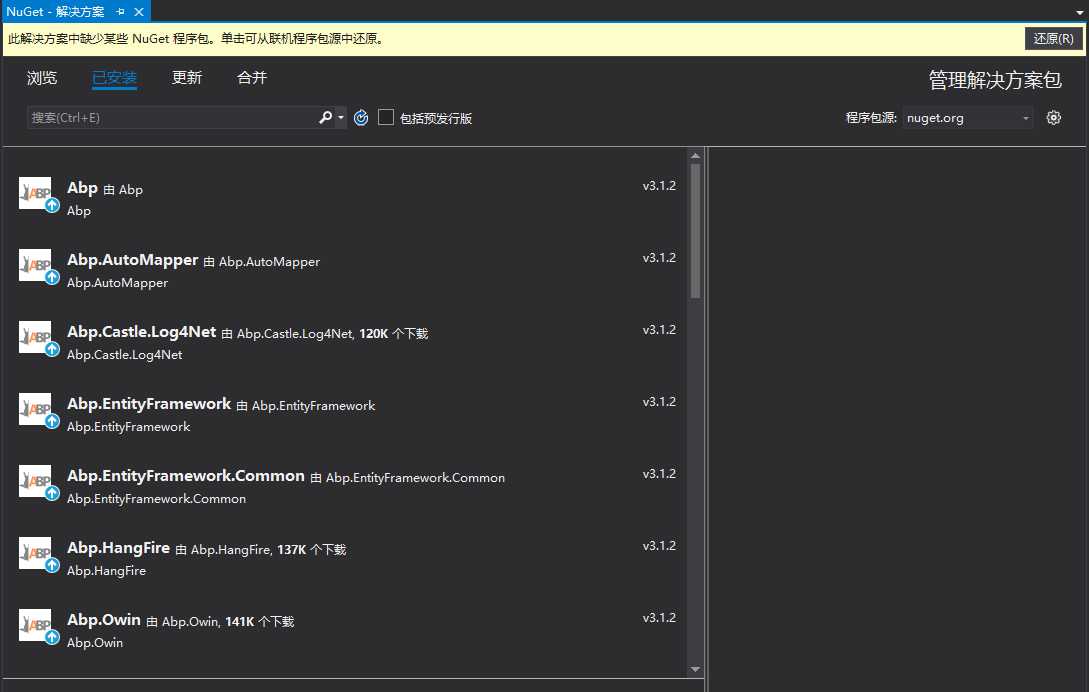1089x692 pixels.
Task: Pin the NuGet solution tab
Action: click(121, 12)
